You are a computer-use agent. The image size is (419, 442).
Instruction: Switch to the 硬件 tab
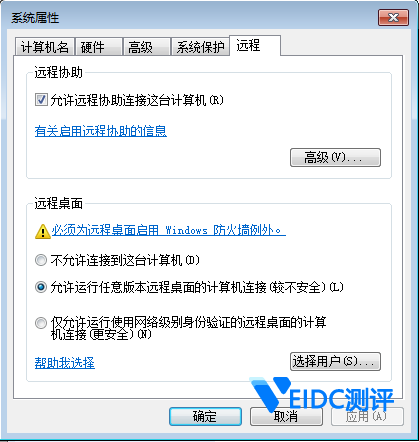pyautogui.click(x=98, y=47)
